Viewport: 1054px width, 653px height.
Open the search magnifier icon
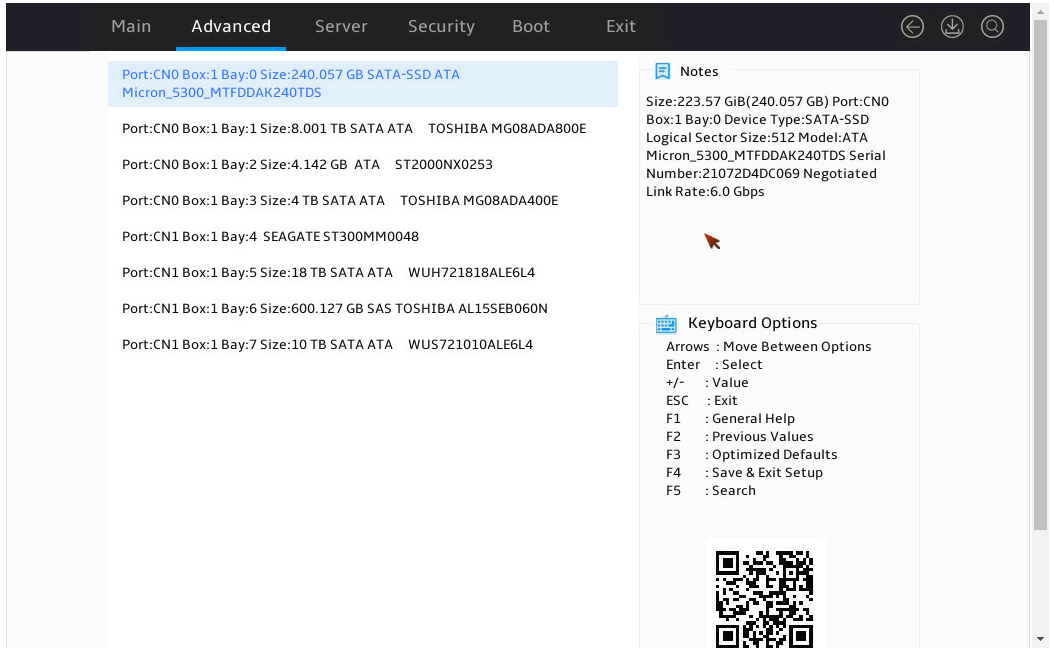point(992,27)
